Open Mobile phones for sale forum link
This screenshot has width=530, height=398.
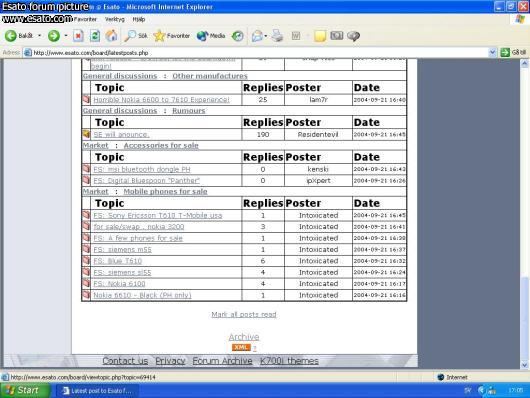[x=165, y=191]
